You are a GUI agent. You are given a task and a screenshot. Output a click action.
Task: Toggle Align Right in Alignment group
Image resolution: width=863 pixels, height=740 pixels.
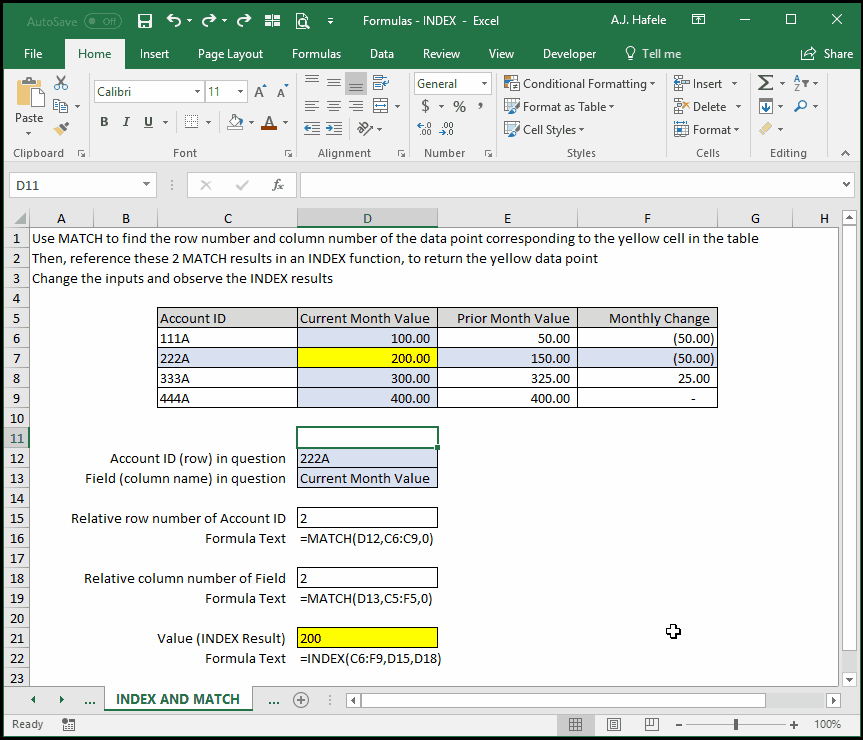[356, 106]
